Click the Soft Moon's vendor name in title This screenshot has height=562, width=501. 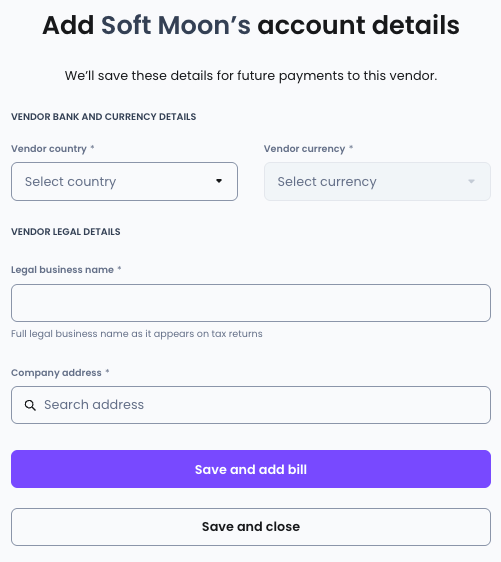[x=176, y=25]
